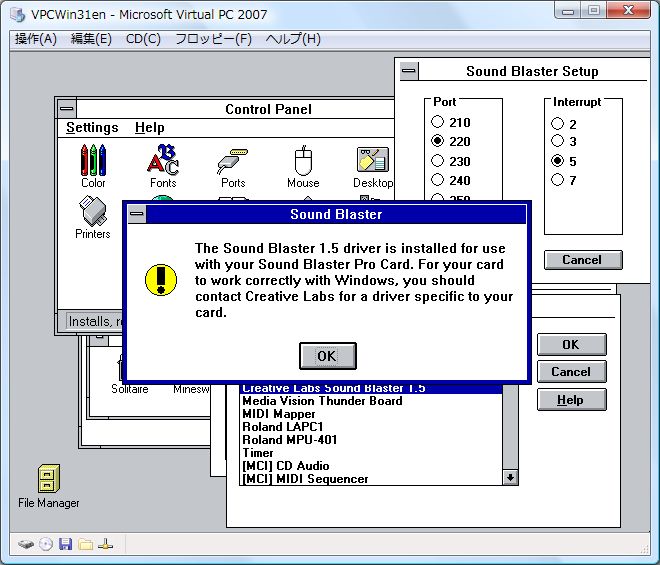
Task: Open the Sound Blaster Setup system menu
Action: tap(408, 71)
